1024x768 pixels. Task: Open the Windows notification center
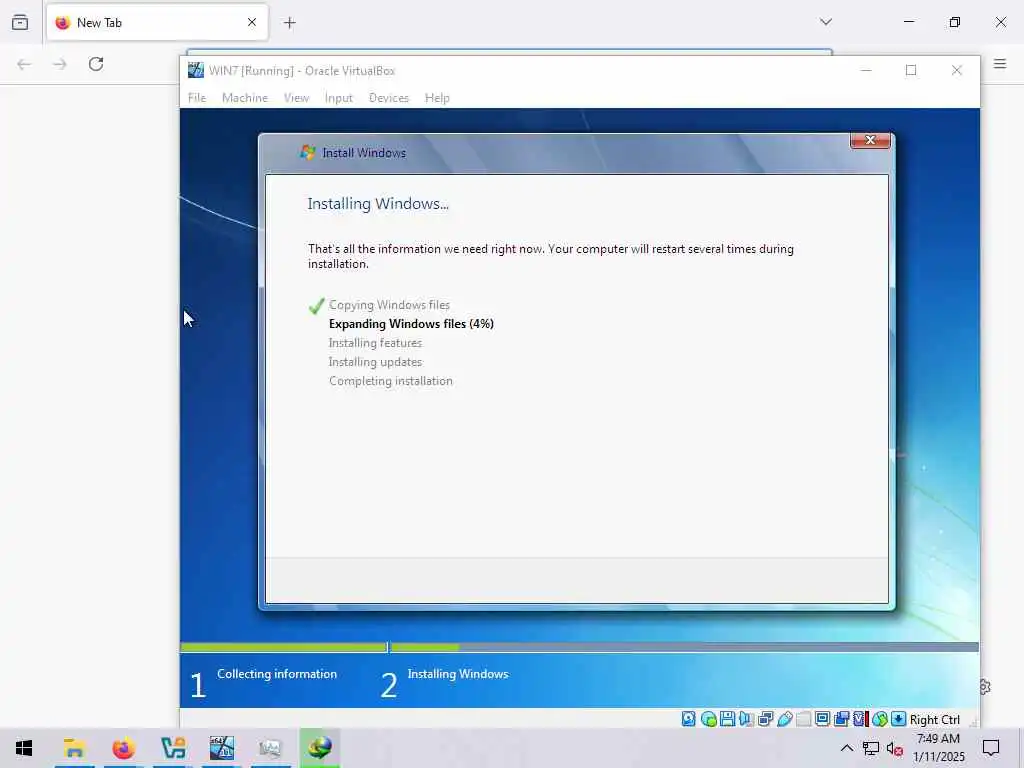pos(991,748)
